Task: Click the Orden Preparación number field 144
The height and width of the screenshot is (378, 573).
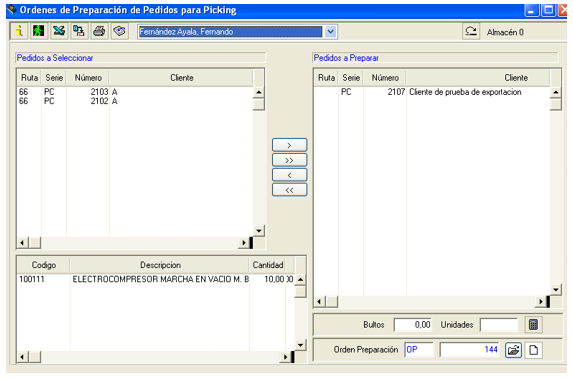Action: 470,350
